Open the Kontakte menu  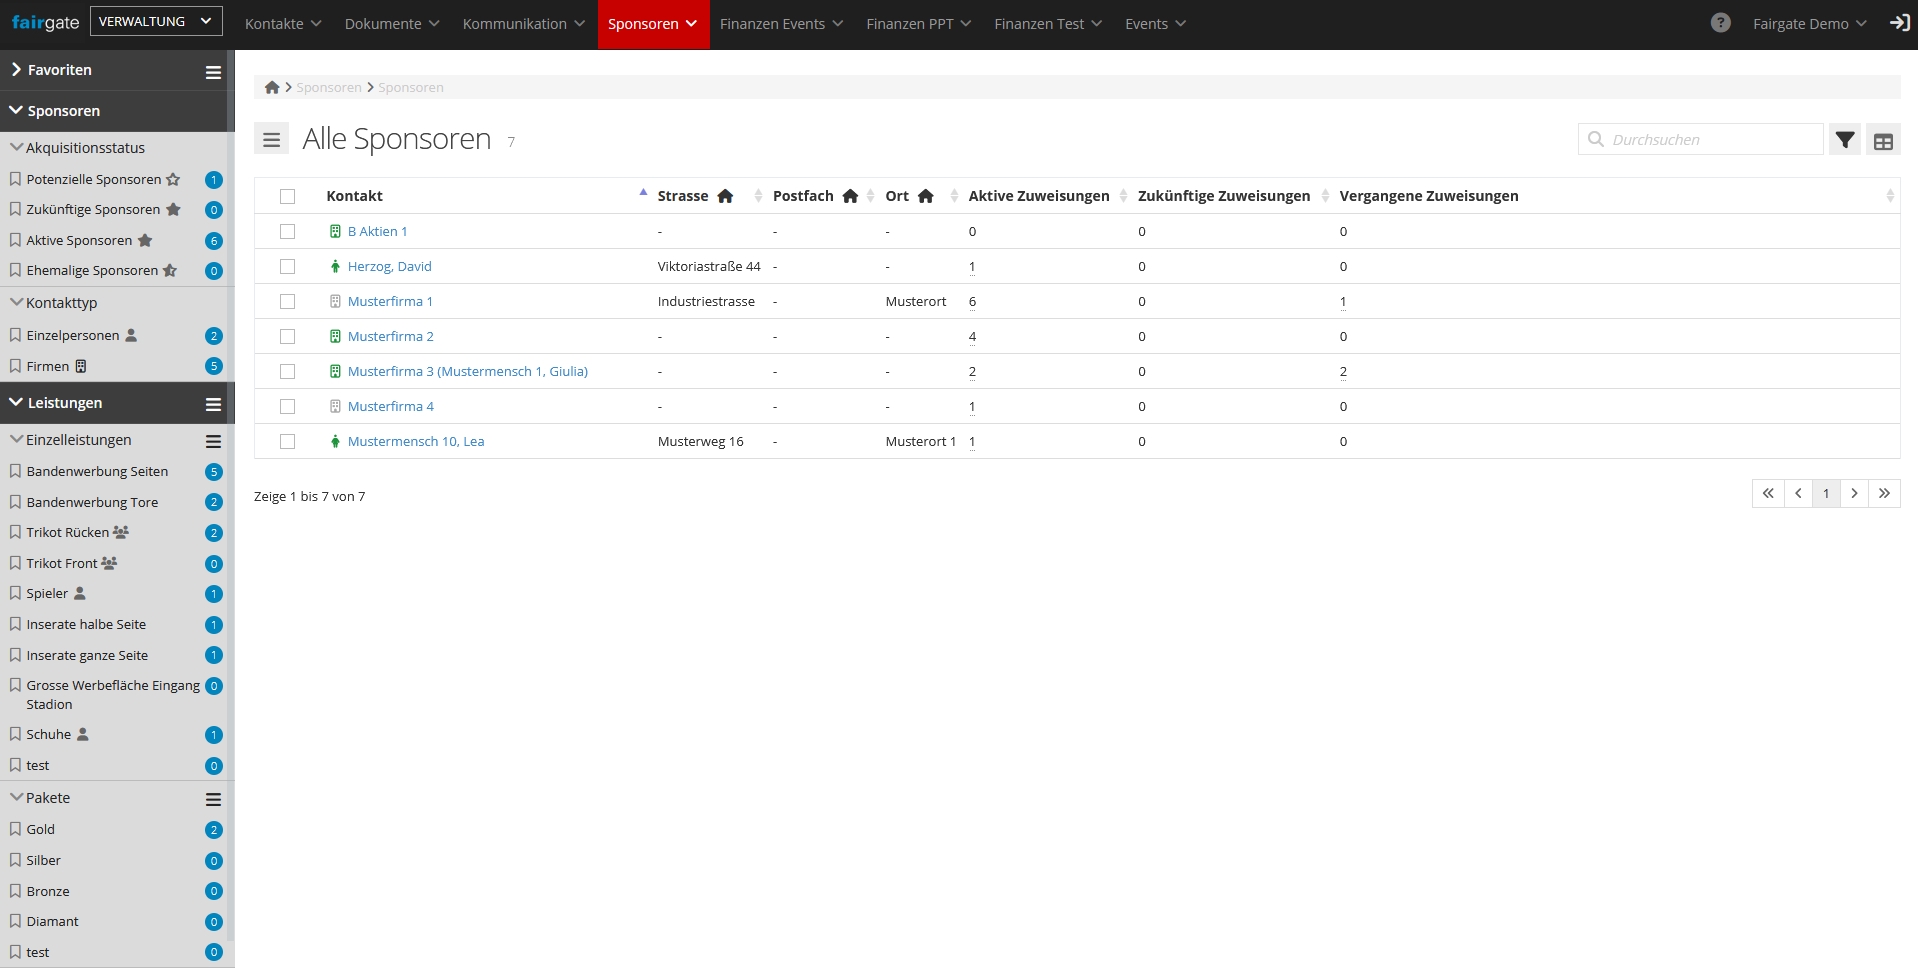(x=283, y=24)
